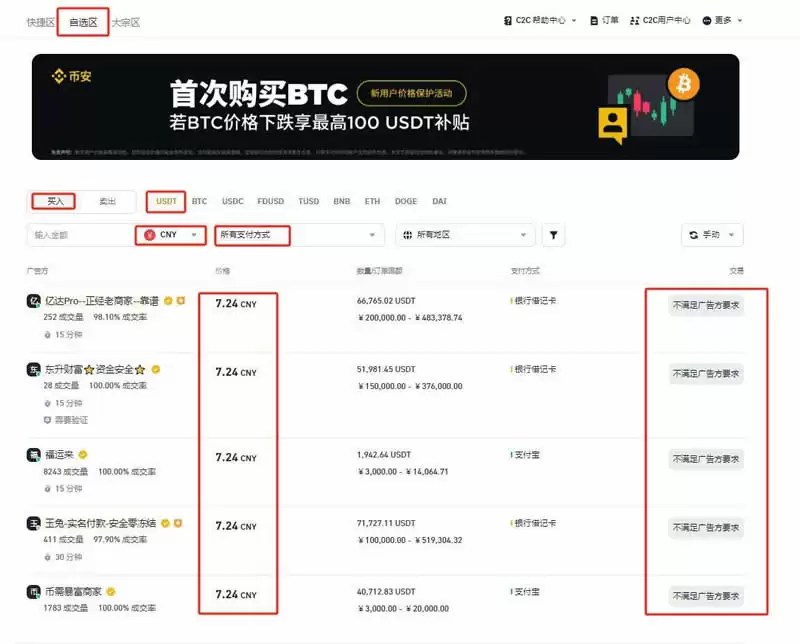Click 东升财富 merchant avatar icon
Screen dimensions: 800x644
(x=34, y=369)
